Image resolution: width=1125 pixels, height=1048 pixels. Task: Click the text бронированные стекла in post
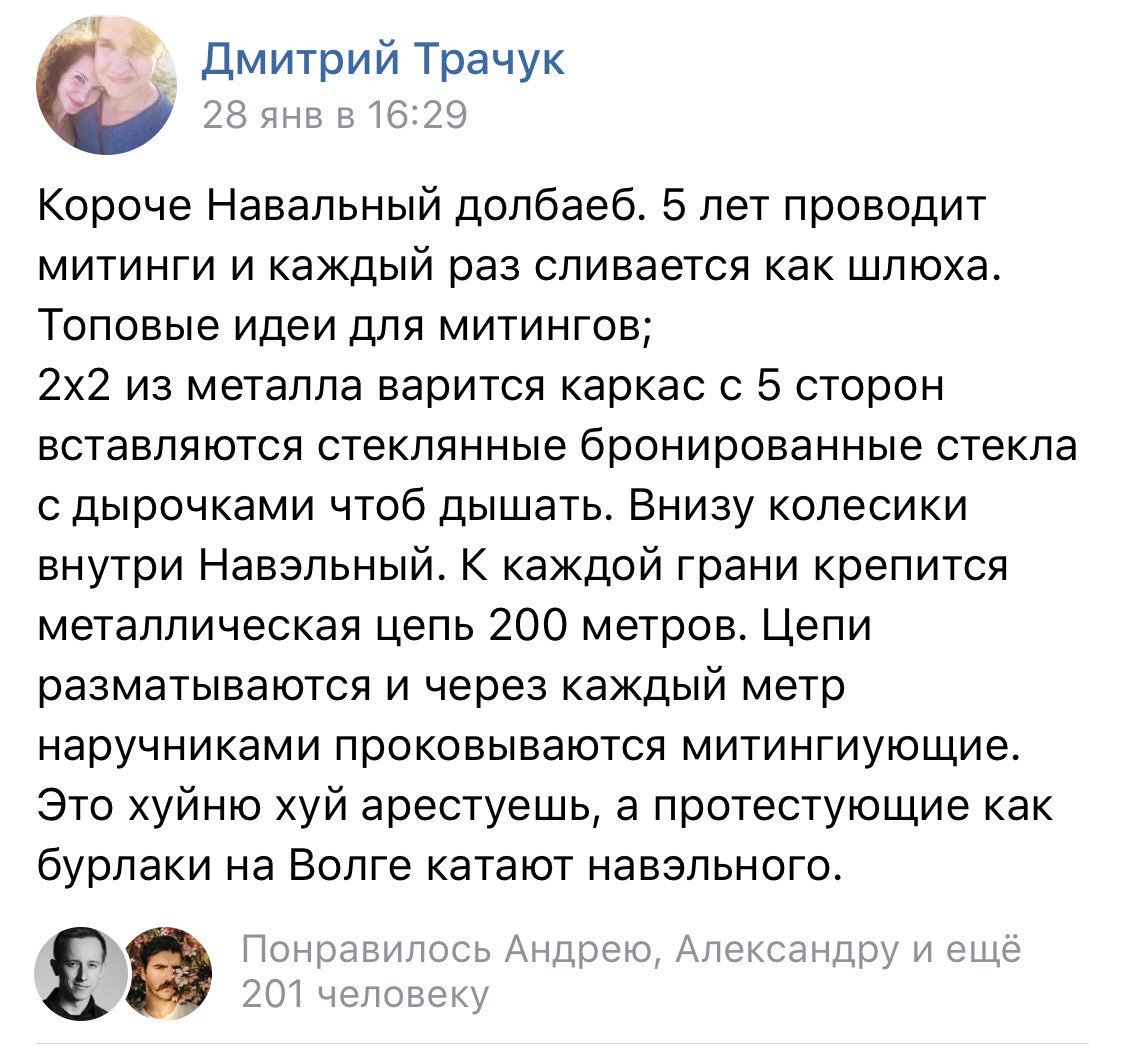[x=827, y=446]
